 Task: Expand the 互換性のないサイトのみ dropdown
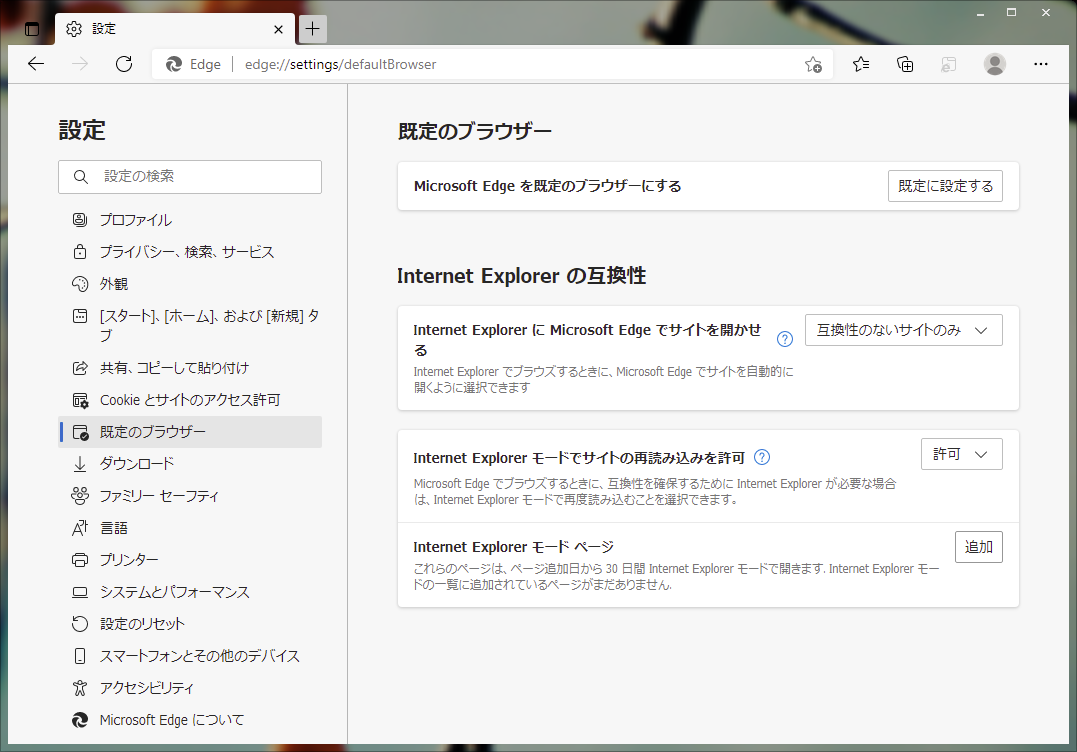tap(903, 330)
